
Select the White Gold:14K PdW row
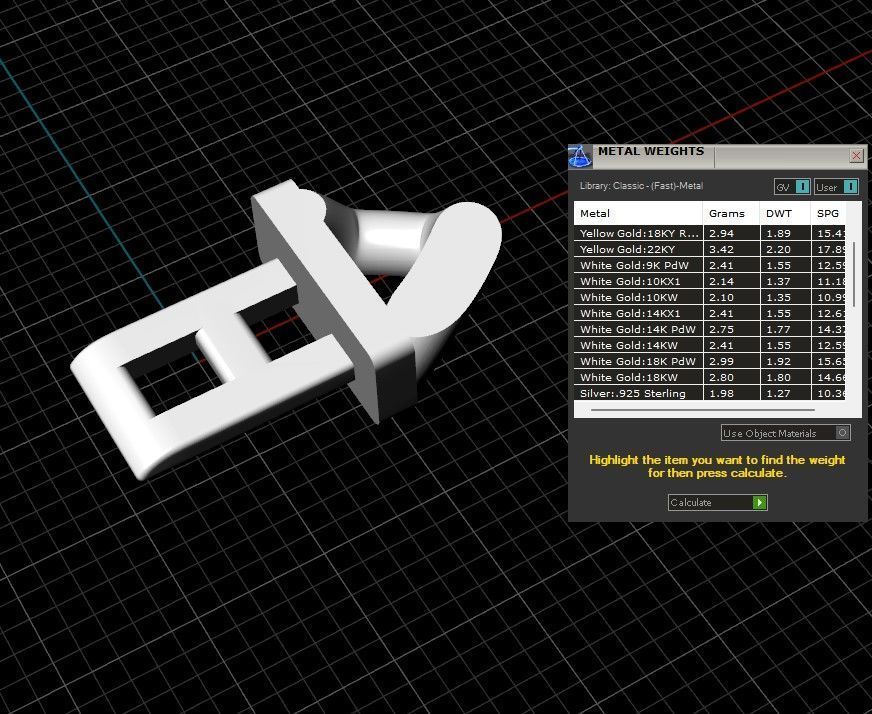coord(710,329)
